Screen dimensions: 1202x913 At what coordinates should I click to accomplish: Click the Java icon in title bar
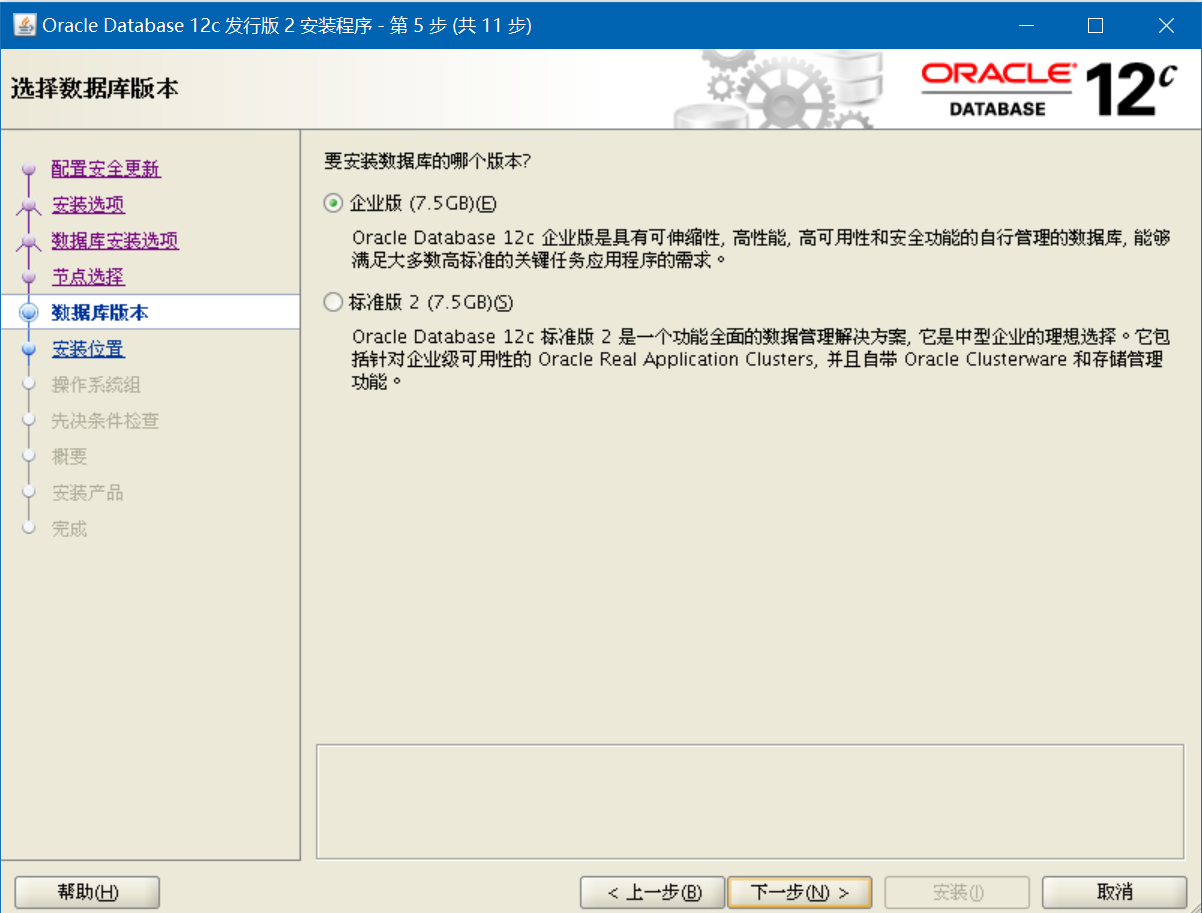[x=23, y=24]
